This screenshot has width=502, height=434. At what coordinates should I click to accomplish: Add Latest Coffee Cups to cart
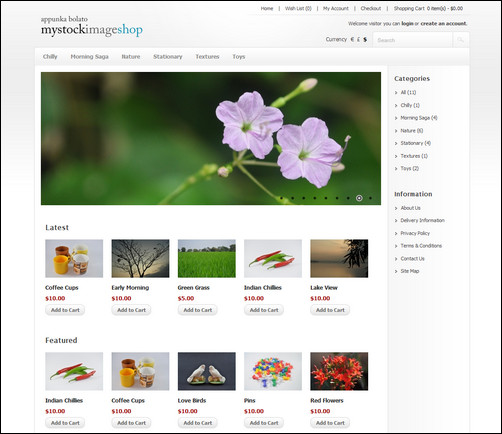point(65,310)
